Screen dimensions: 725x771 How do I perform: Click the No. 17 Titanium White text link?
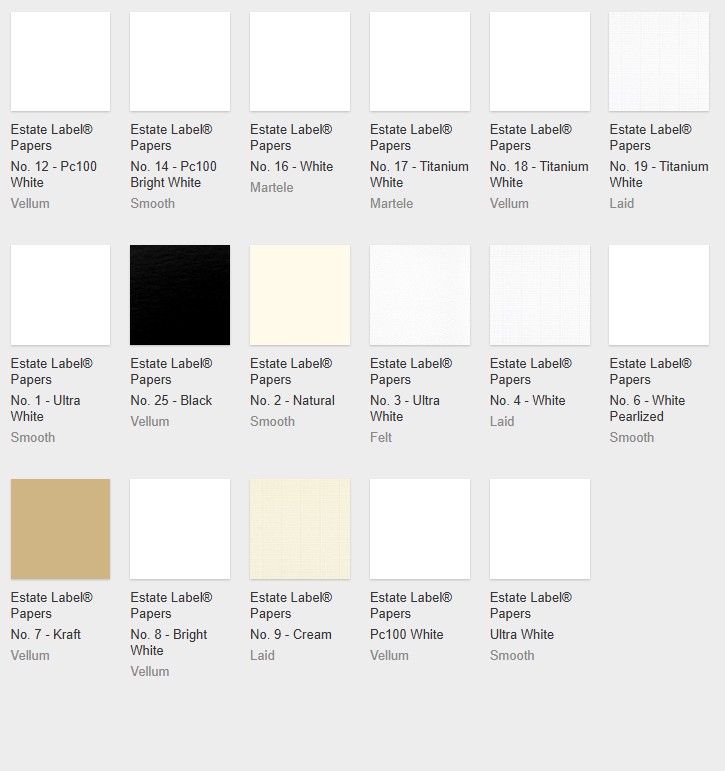(x=419, y=174)
